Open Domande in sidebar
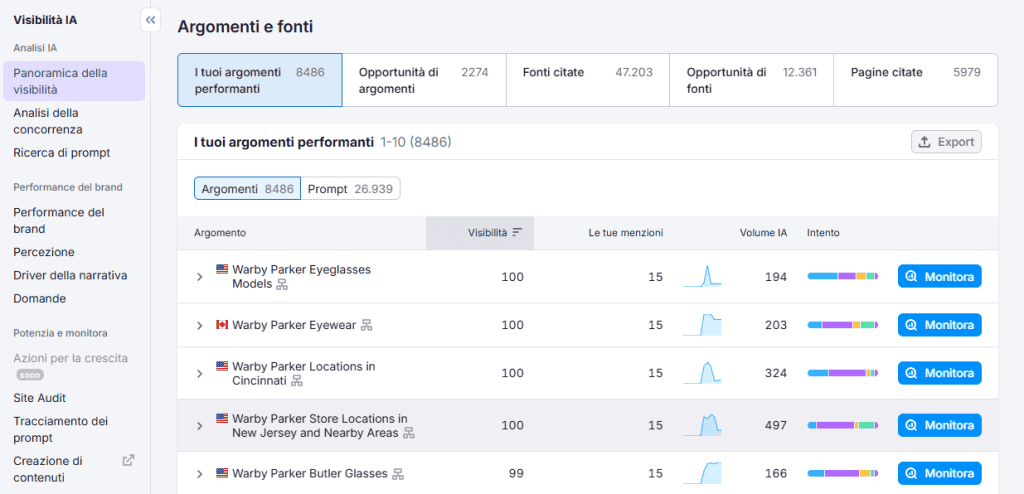Viewport: 1024px width, 494px height. pyautogui.click(x=39, y=299)
